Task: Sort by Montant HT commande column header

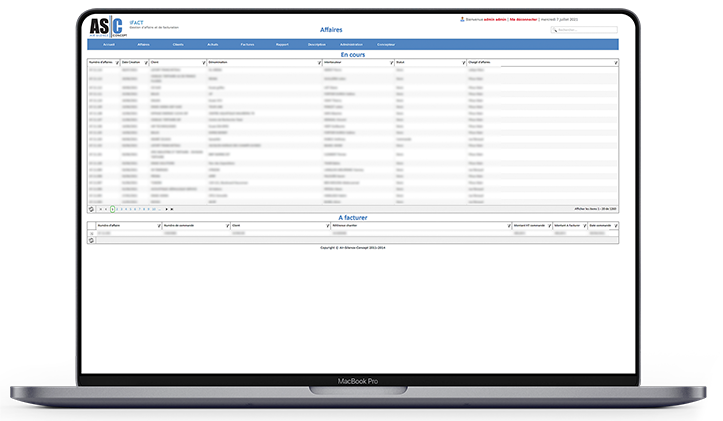Action: (x=529, y=225)
